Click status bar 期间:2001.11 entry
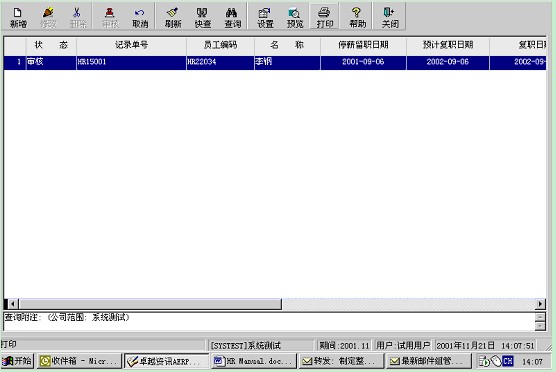556x372 pixels. click(344, 345)
